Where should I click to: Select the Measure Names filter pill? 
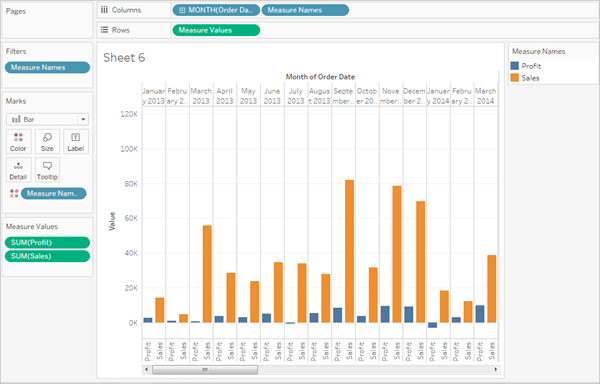point(47,67)
